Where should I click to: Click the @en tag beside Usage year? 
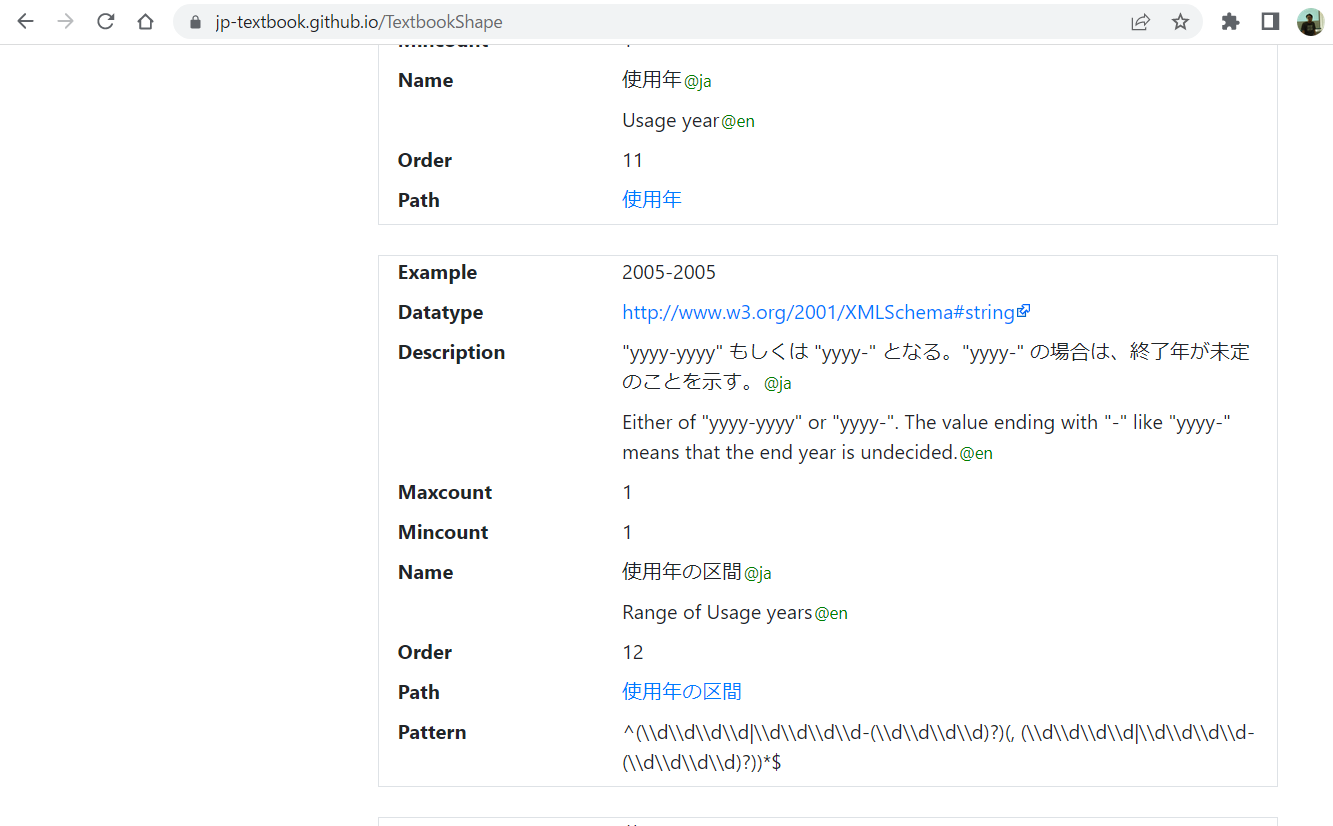739,121
